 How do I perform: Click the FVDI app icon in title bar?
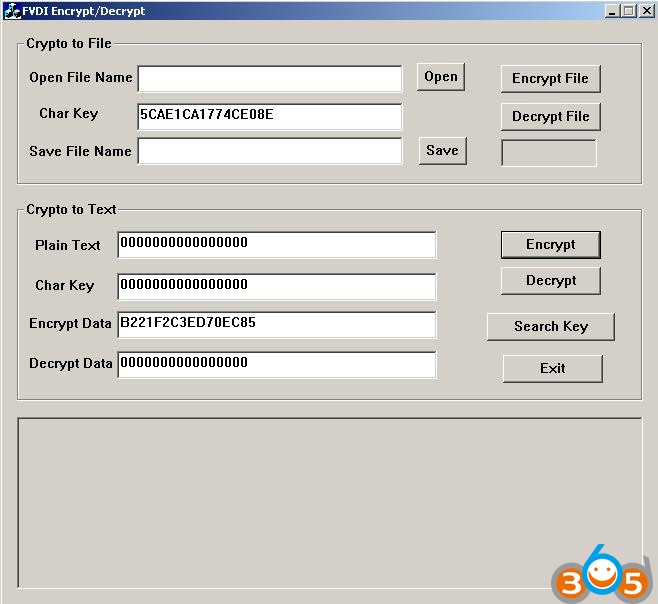tap(12, 11)
